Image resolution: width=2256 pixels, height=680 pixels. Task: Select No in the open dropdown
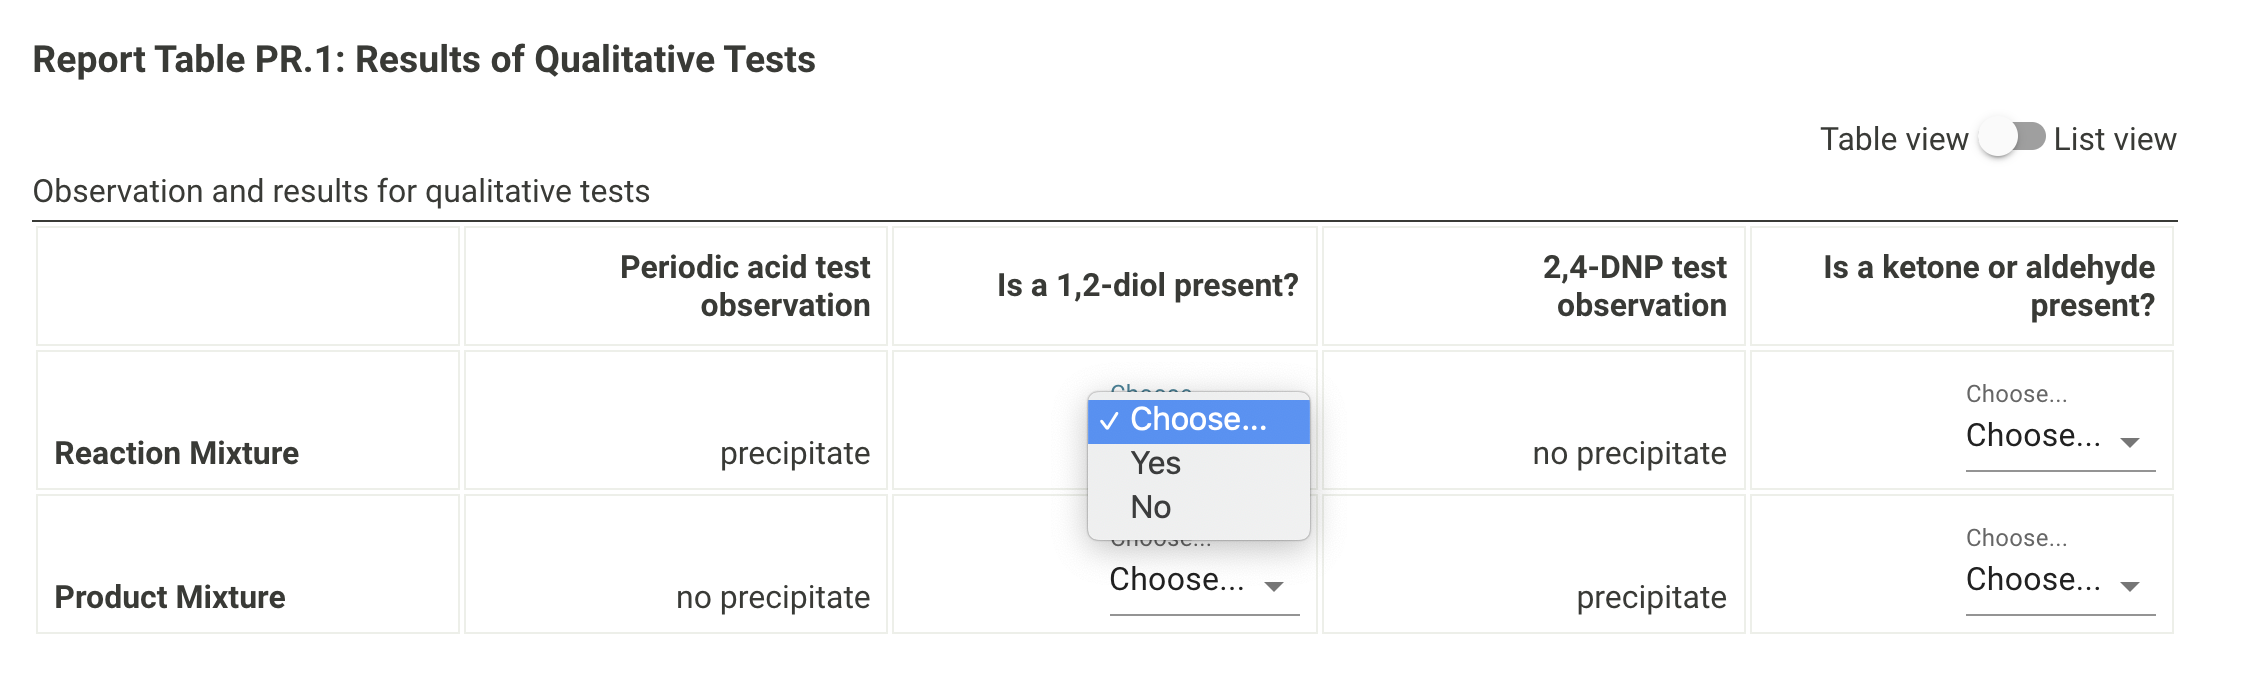tap(1151, 507)
